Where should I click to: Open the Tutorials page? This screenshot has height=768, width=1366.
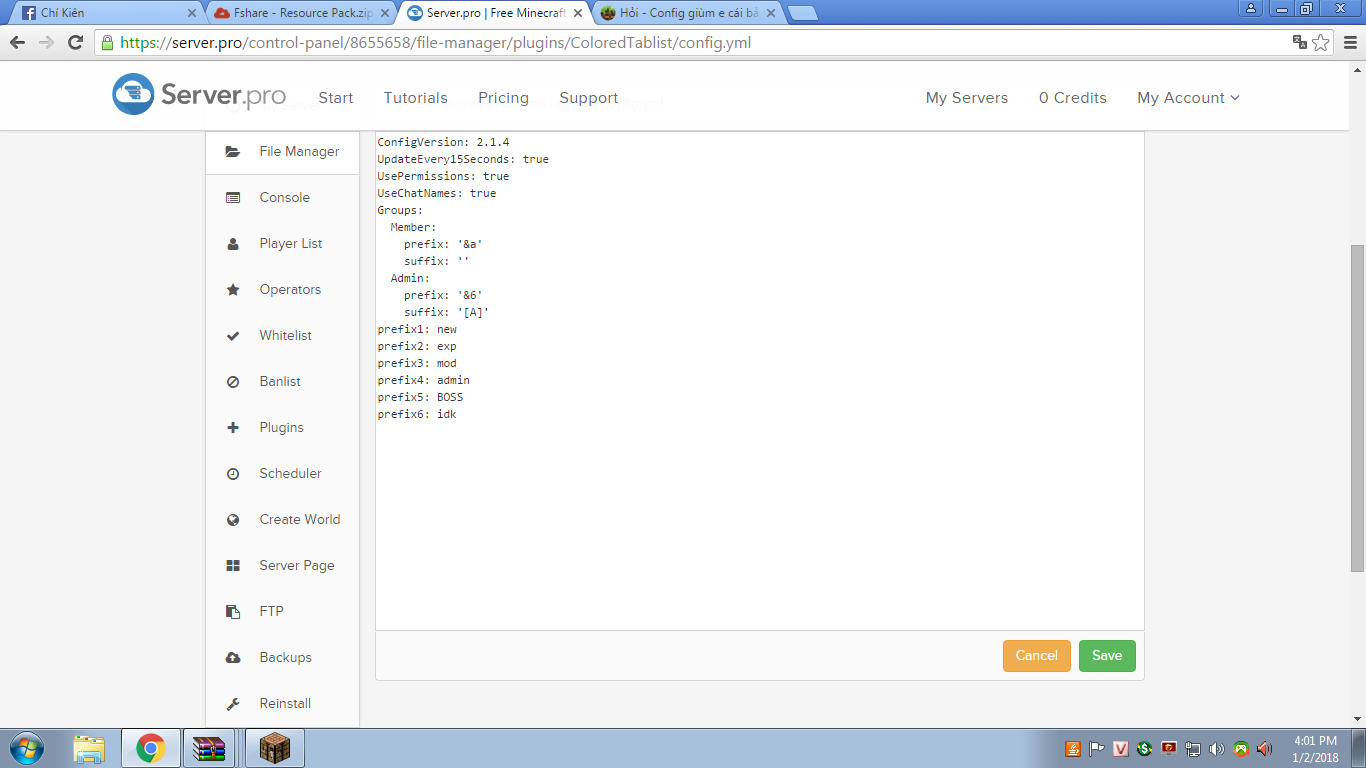(416, 98)
